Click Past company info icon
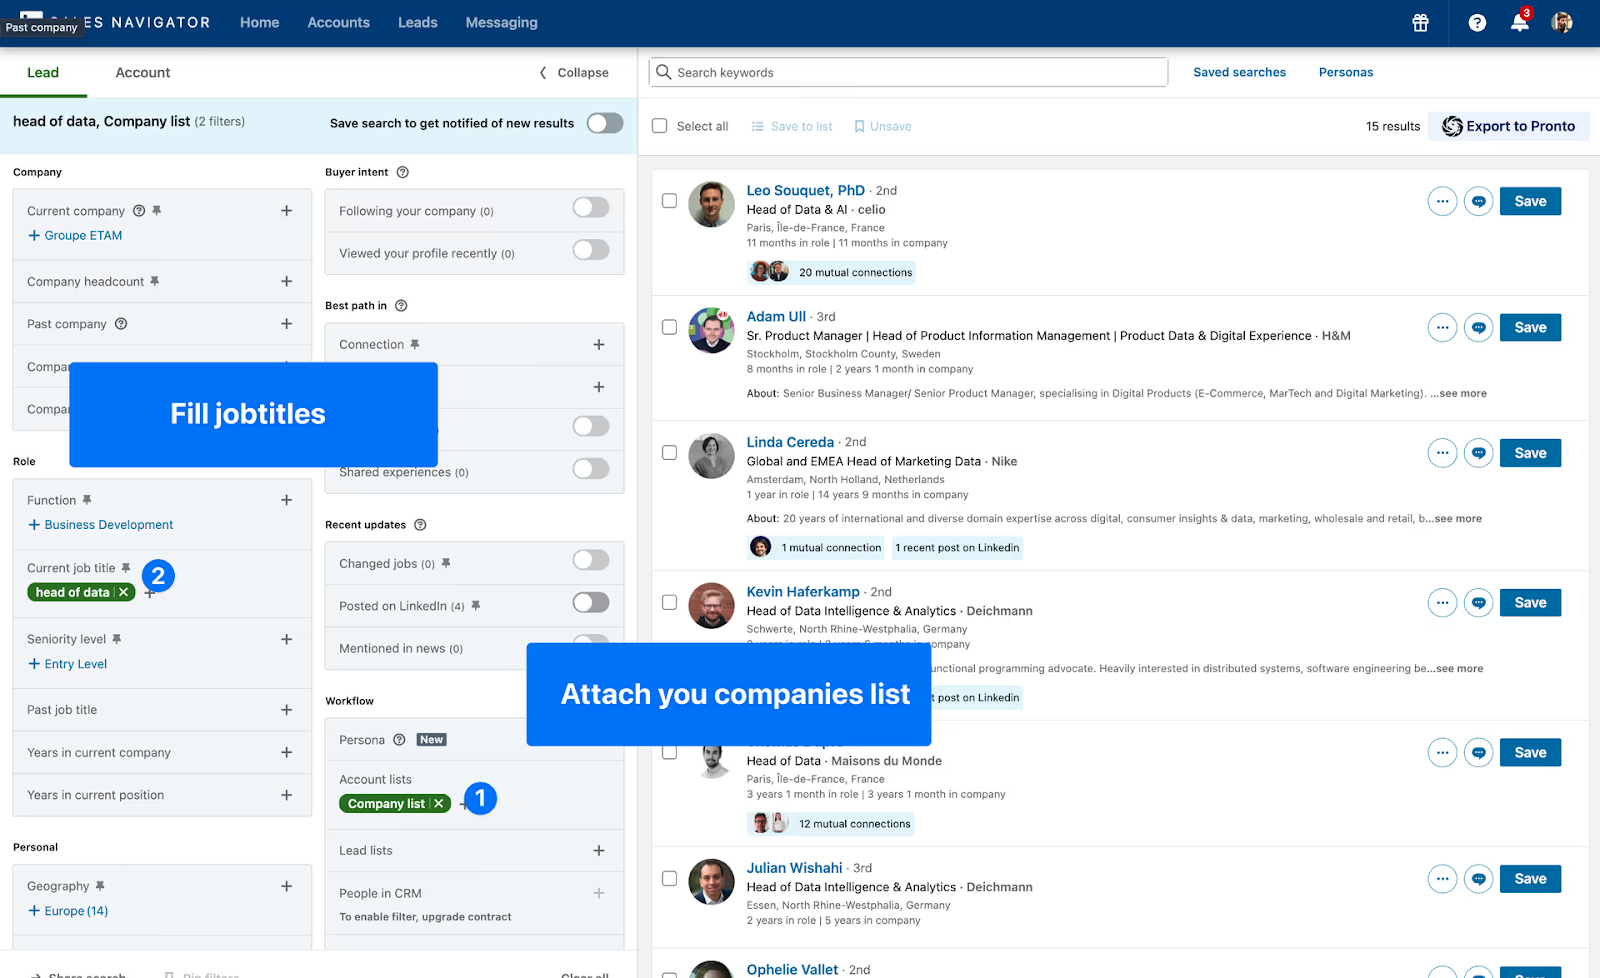The width and height of the screenshot is (1600, 978). tap(121, 324)
